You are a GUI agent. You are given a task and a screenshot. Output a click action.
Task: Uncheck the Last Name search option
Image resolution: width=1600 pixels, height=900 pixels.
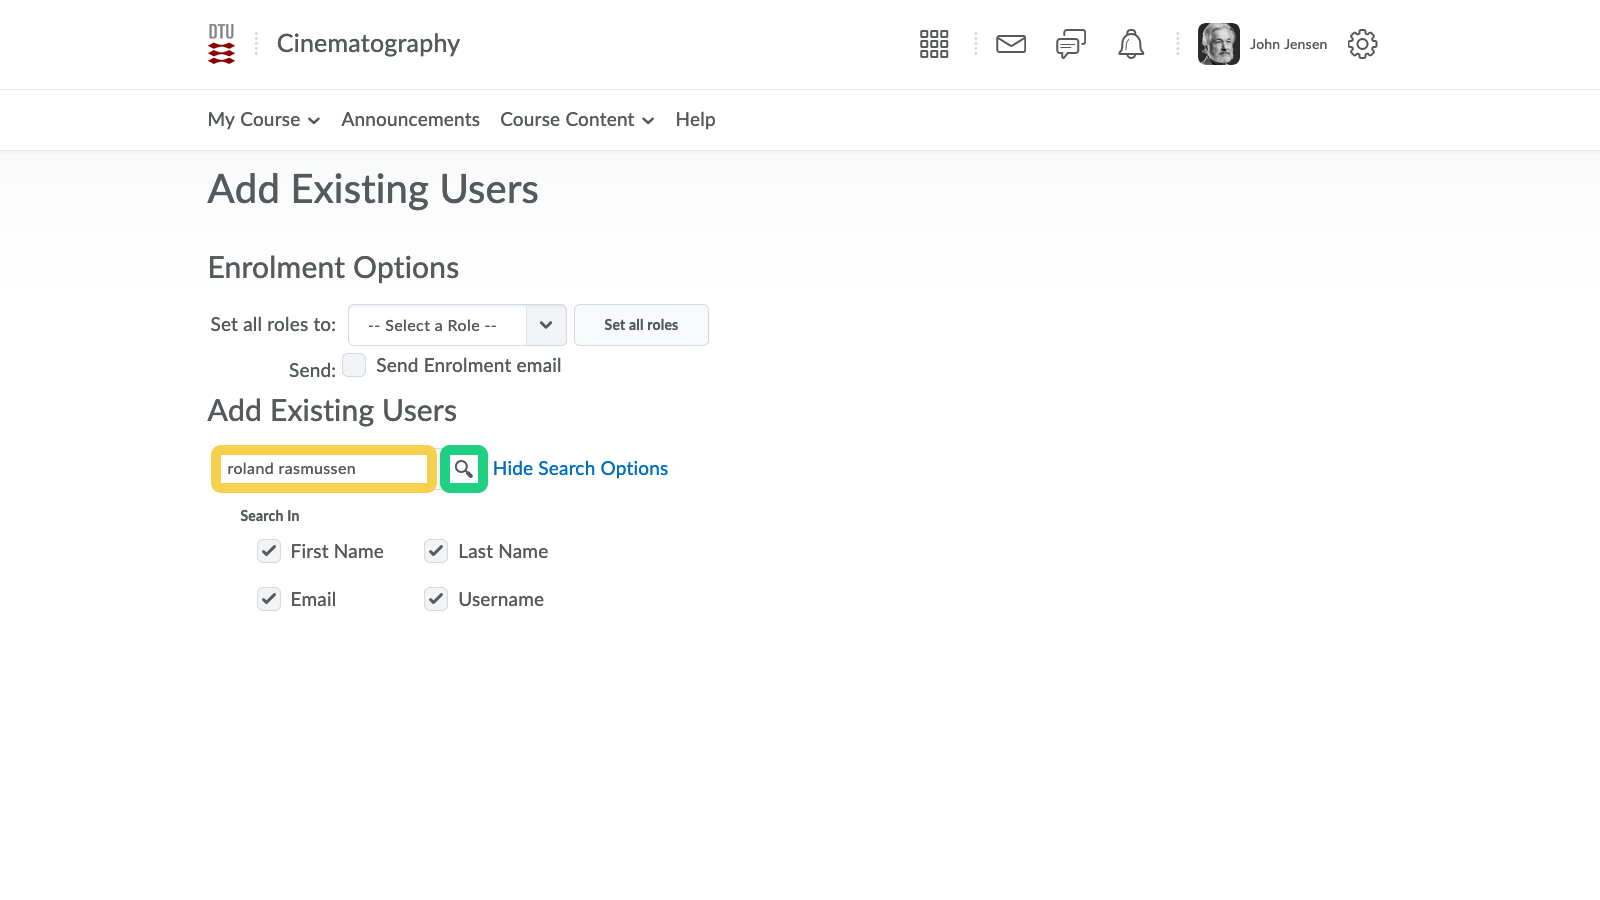(x=436, y=551)
